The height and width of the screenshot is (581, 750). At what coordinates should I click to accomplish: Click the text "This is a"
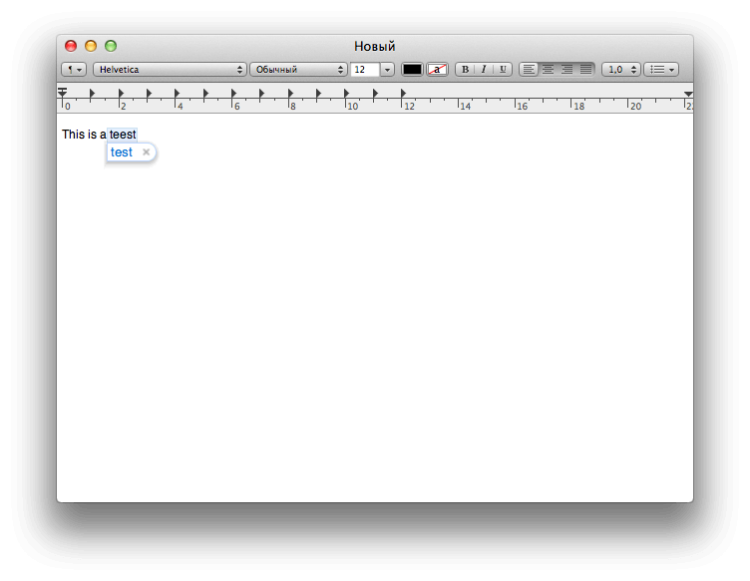click(x=84, y=134)
